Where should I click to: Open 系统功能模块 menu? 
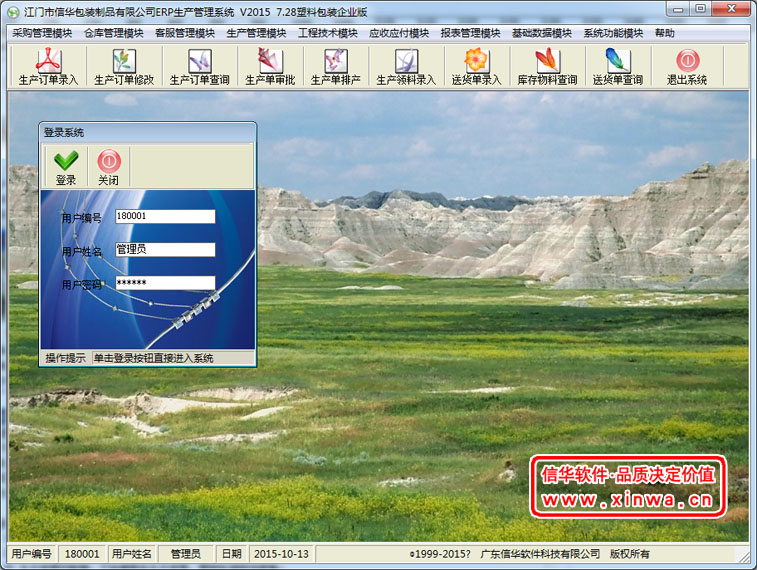(614, 33)
